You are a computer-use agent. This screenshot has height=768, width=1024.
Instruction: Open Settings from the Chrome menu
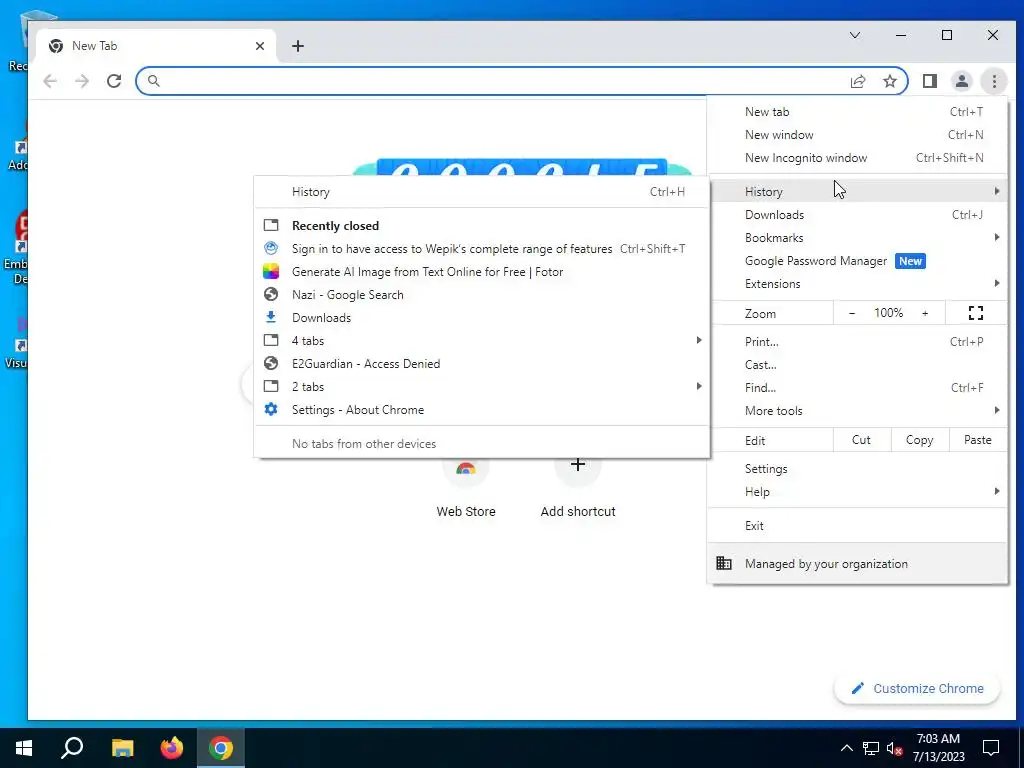tap(858, 469)
